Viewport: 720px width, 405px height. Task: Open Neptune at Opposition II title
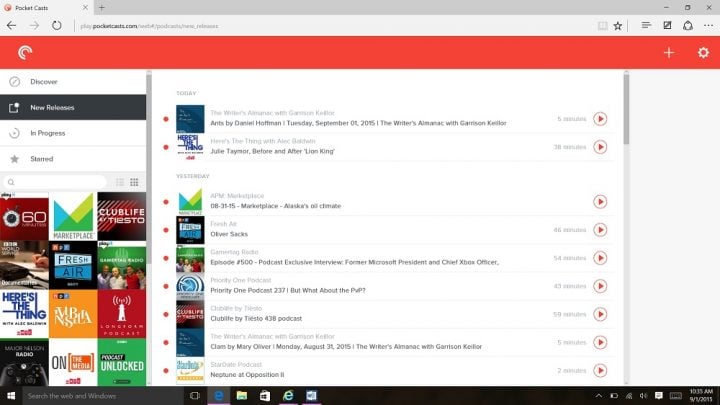pyautogui.click(x=247, y=375)
